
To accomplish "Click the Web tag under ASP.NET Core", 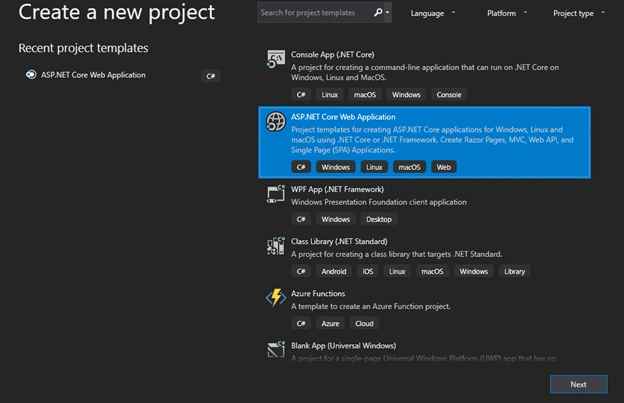I will click(444, 167).
